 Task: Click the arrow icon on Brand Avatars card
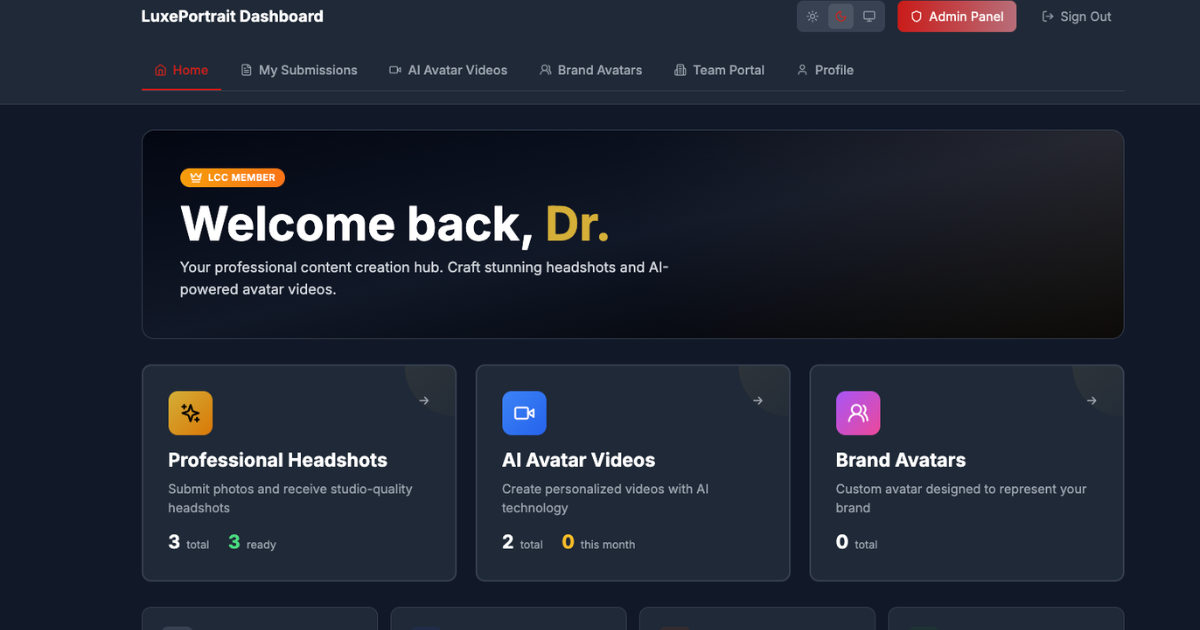(x=1090, y=399)
